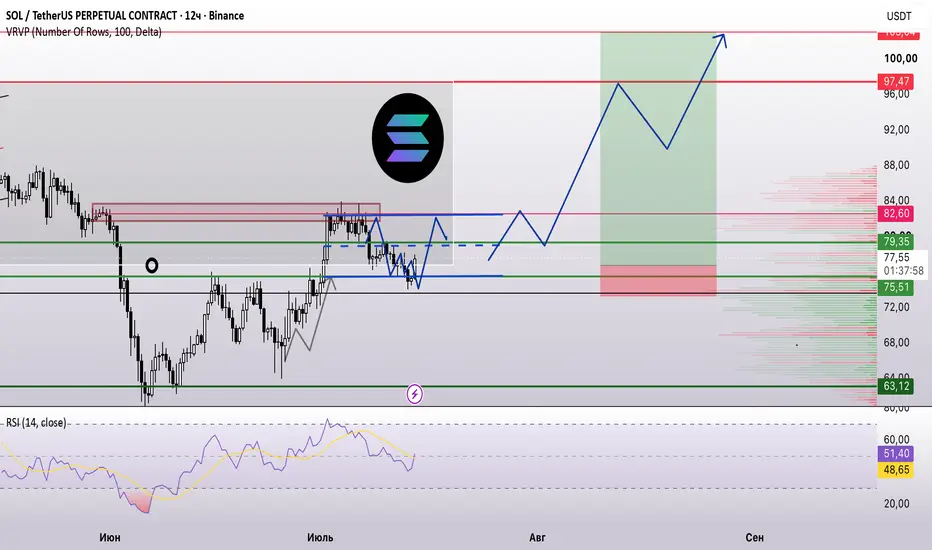Click the 100,00 price scale value
The height and width of the screenshot is (550, 932).
[x=900, y=58]
